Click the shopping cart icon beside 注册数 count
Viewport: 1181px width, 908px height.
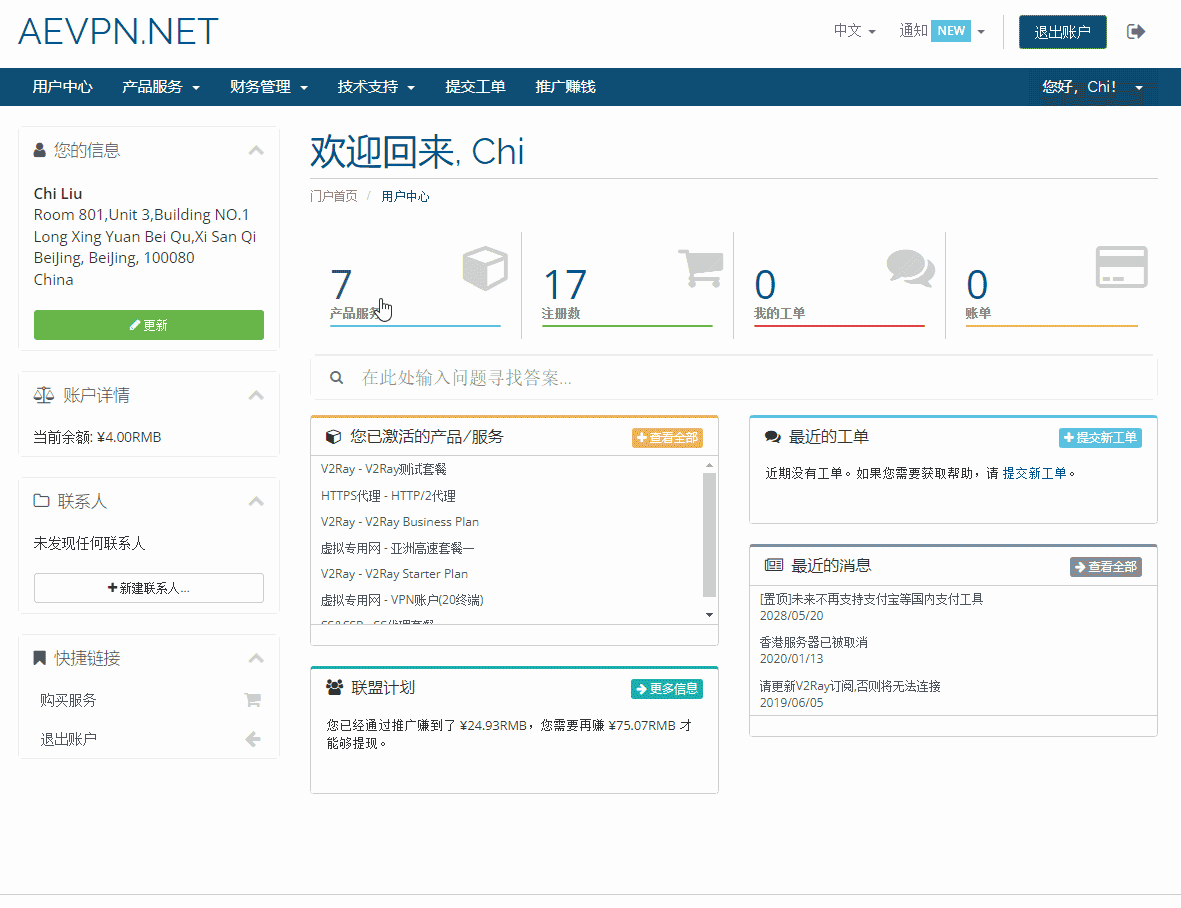pyautogui.click(x=702, y=266)
